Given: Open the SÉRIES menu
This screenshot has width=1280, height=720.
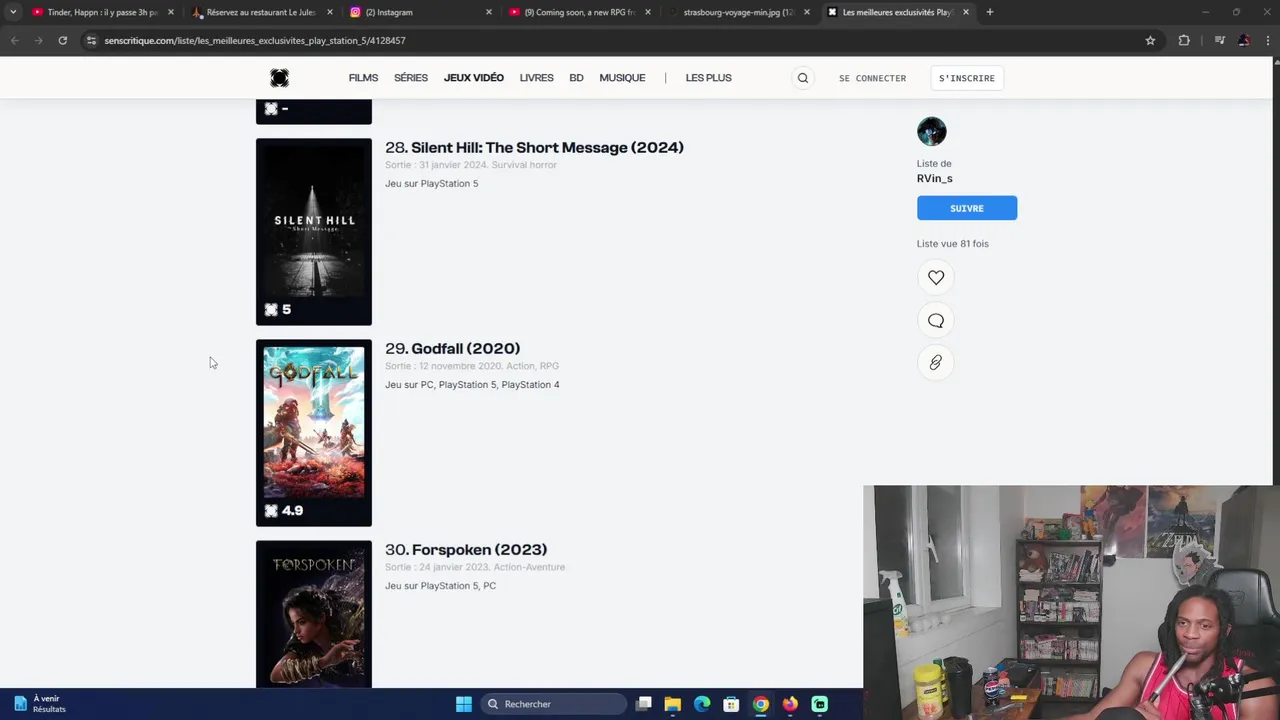Looking at the screenshot, I should coord(411,78).
